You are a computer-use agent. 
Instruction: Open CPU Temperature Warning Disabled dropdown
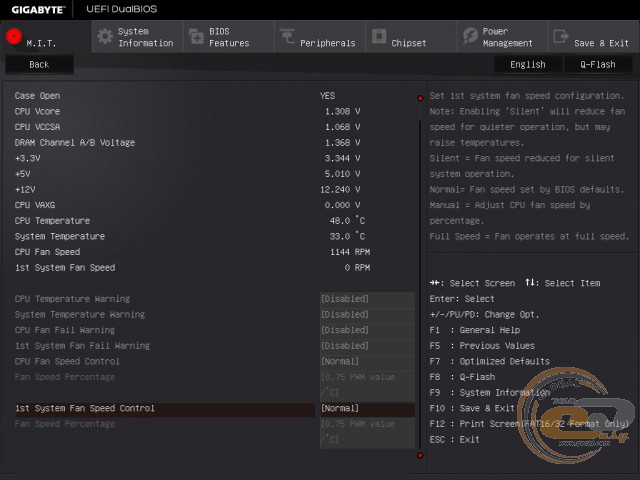click(367, 299)
